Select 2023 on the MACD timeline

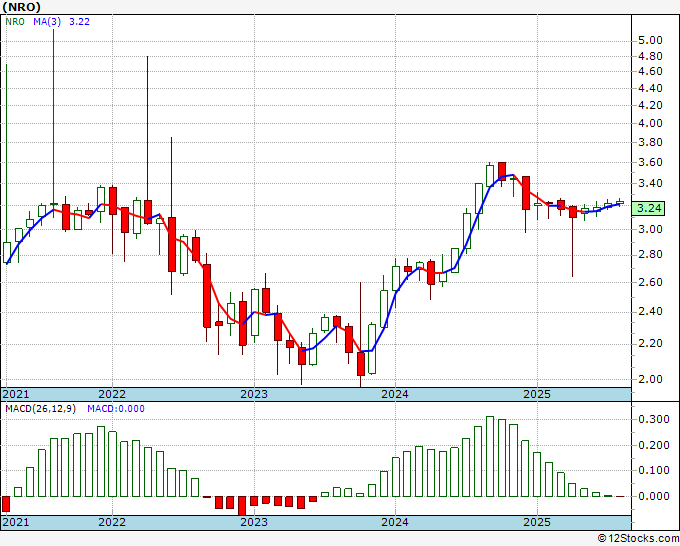pos(254,522)
